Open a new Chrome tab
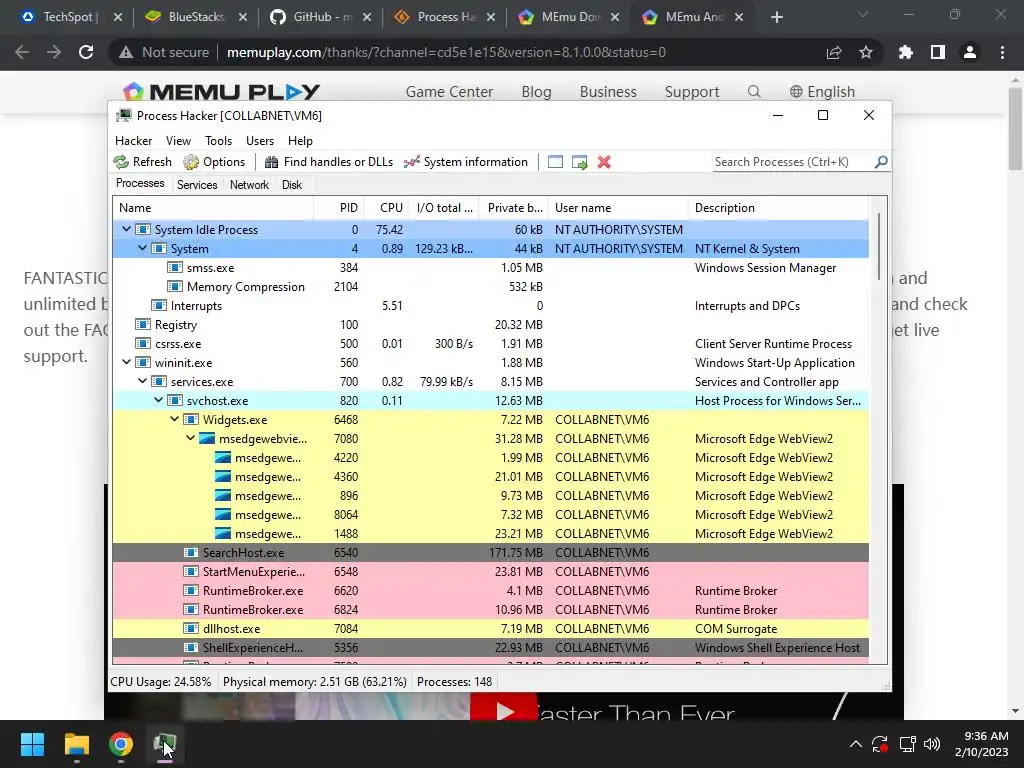This screenshot has width=1024, height=768. tap(776, 17)
